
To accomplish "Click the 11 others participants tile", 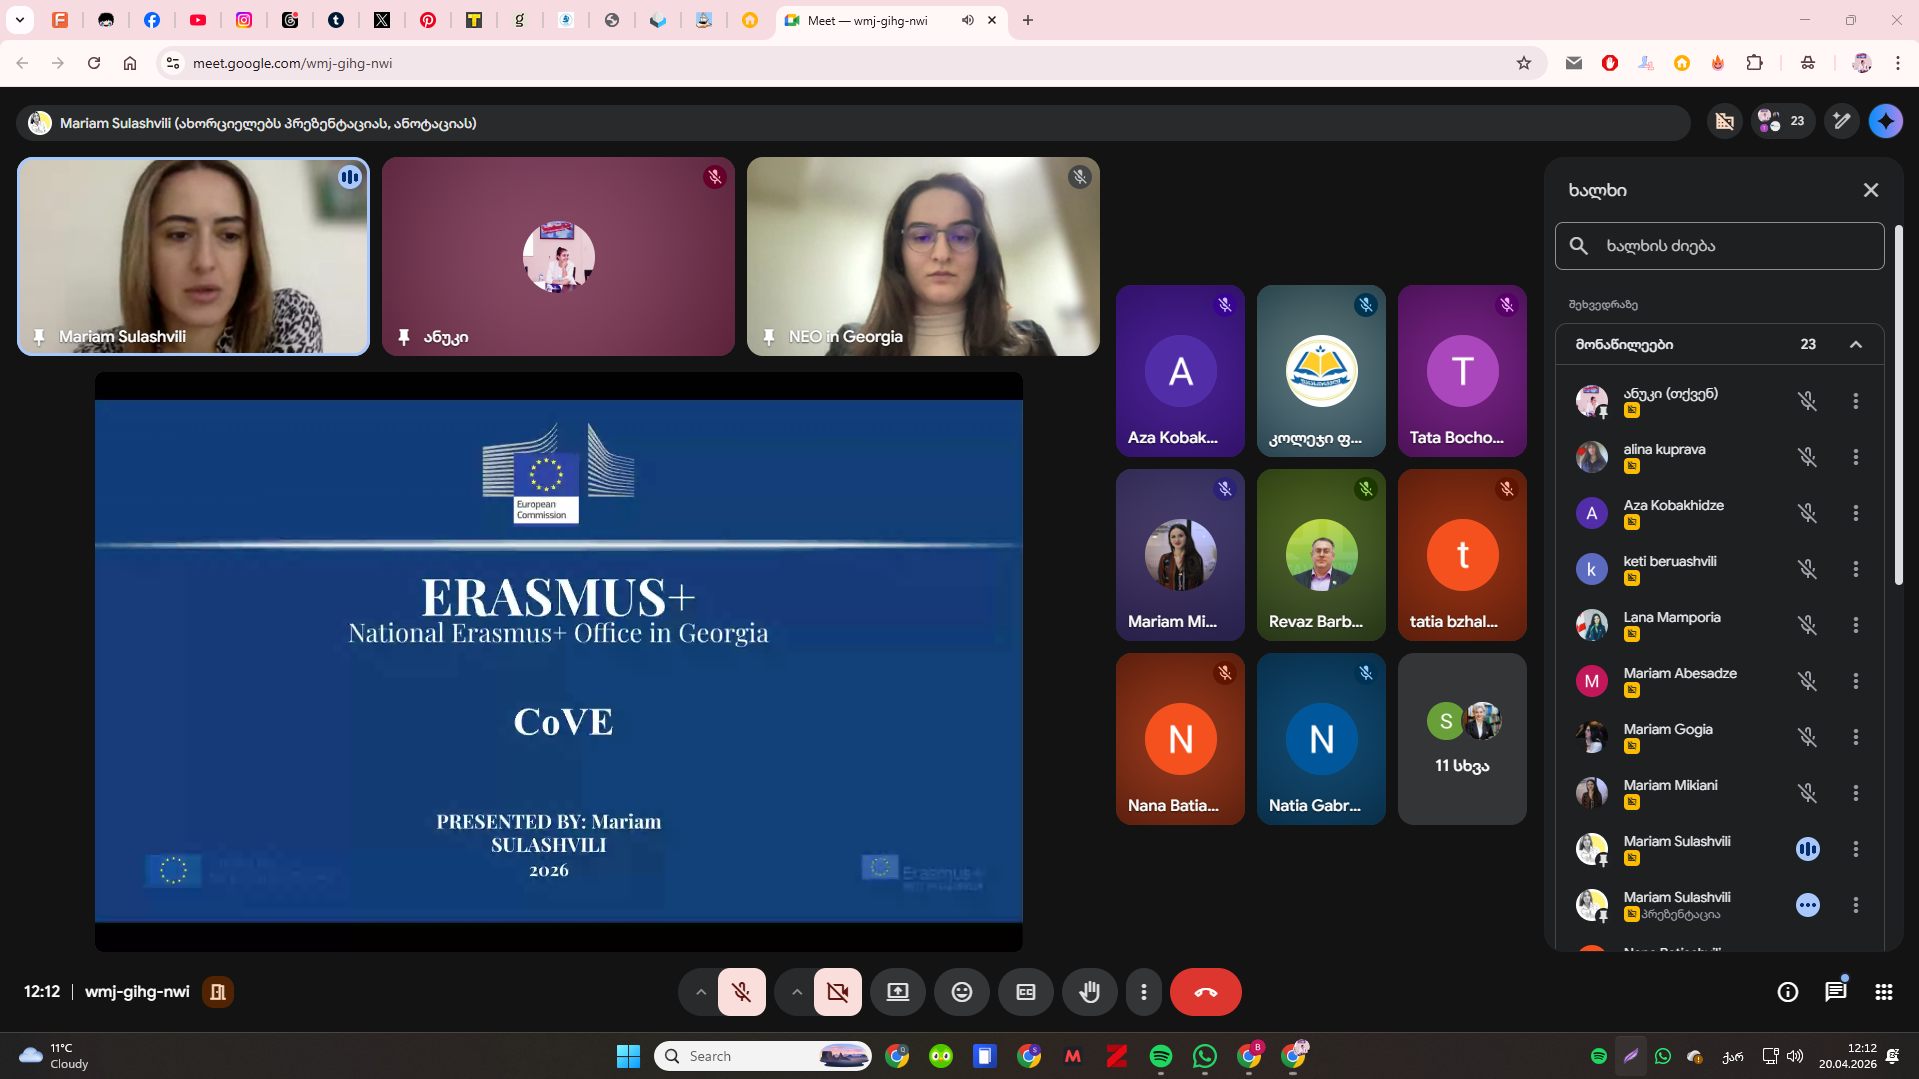I will [x=1461, y=739].
